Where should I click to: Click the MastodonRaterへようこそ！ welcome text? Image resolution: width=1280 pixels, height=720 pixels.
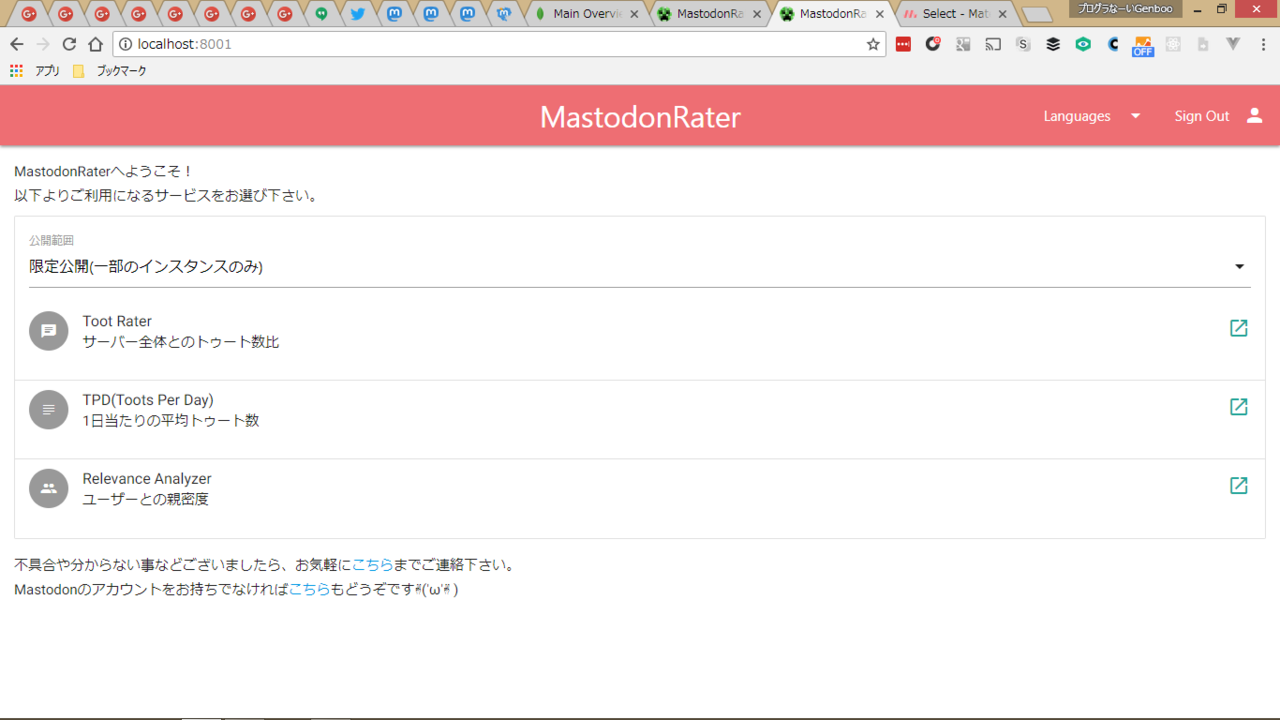[x=104, y=172]
